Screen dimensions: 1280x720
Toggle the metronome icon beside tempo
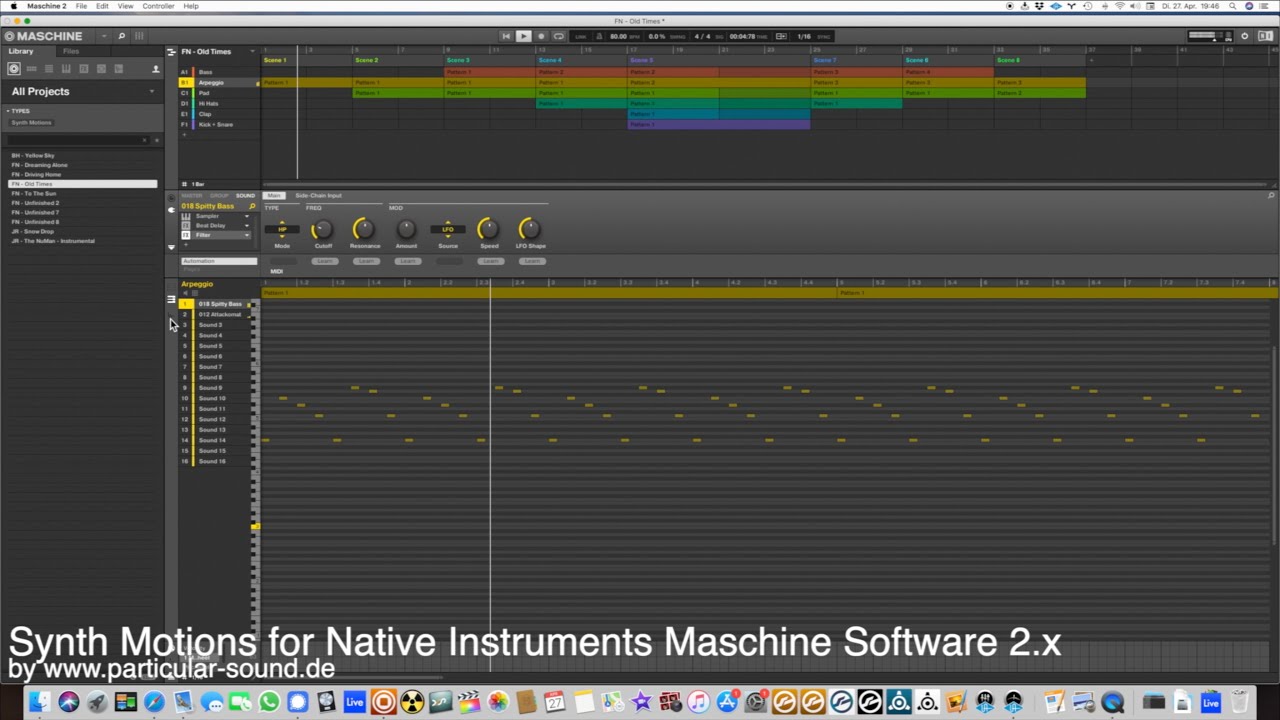tap(598, 36)
